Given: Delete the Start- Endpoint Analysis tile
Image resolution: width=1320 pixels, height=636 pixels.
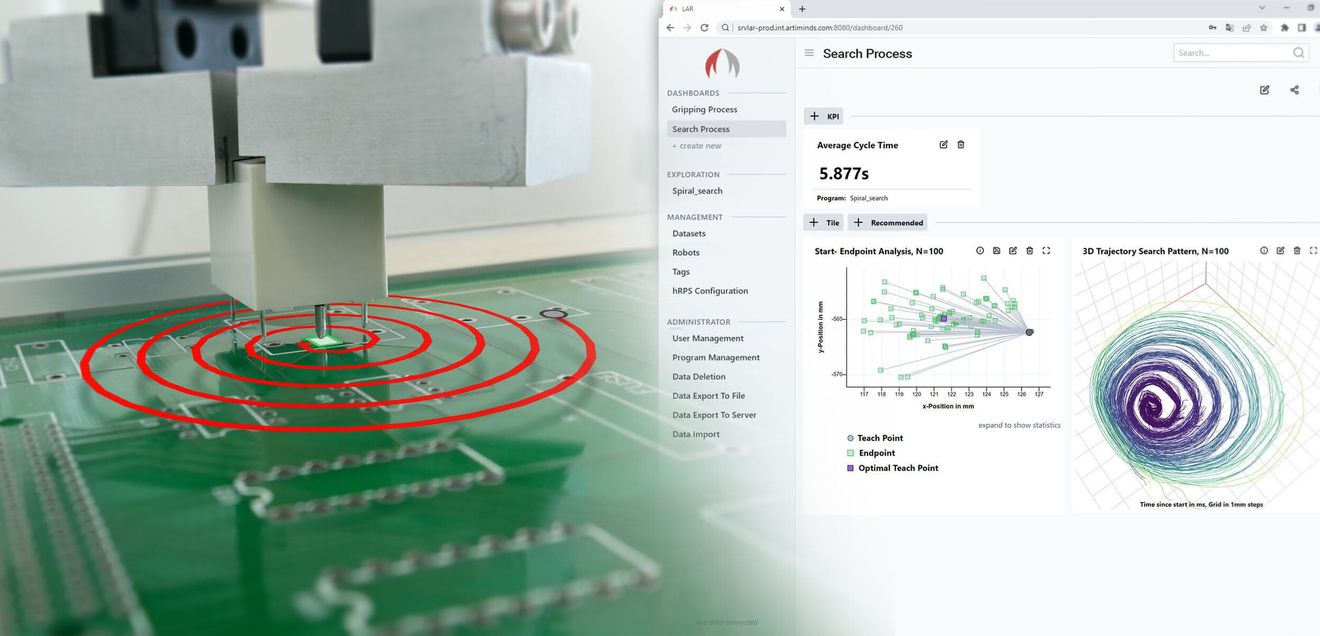Looking at the screenshot, I should (1029, 251).
